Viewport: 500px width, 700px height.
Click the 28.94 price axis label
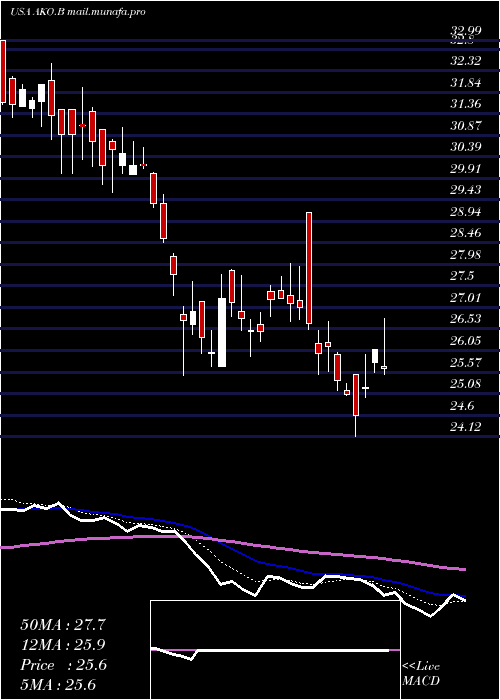[466, 212]
